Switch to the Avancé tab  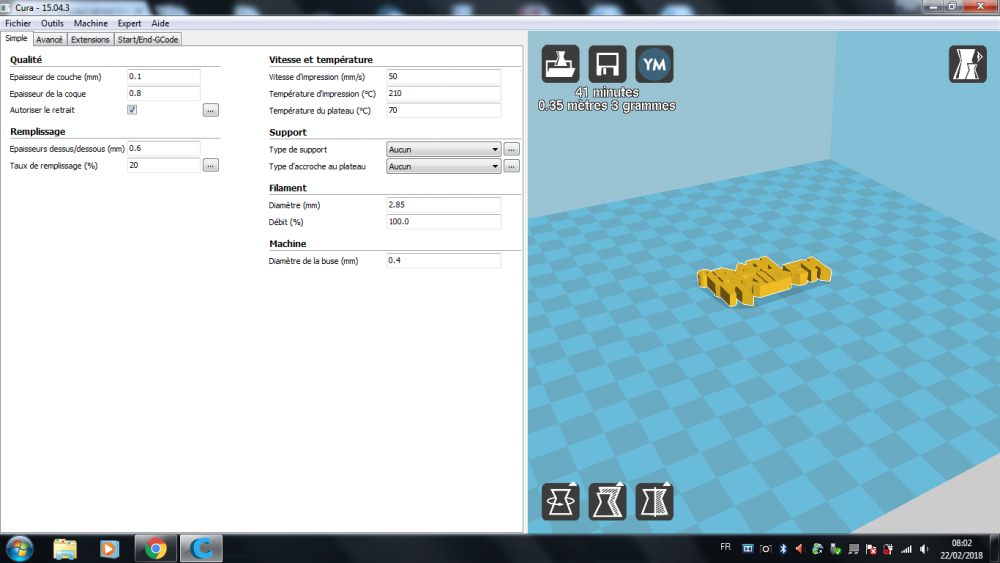49,40
